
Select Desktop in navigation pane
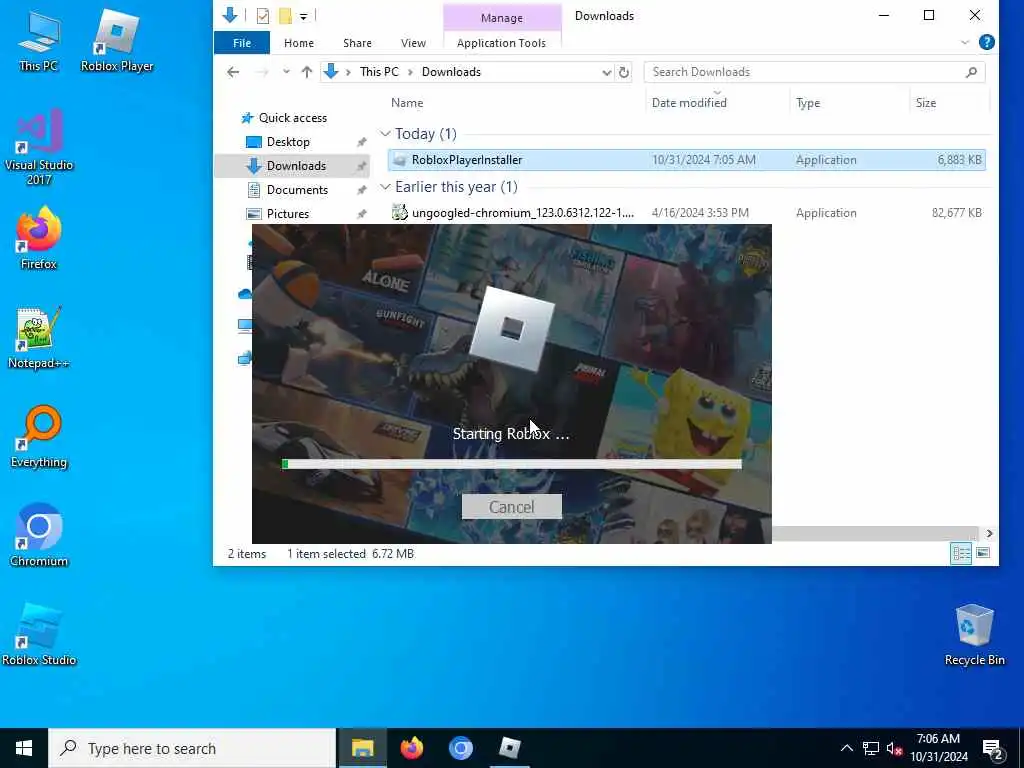click(x=287, y=142)
